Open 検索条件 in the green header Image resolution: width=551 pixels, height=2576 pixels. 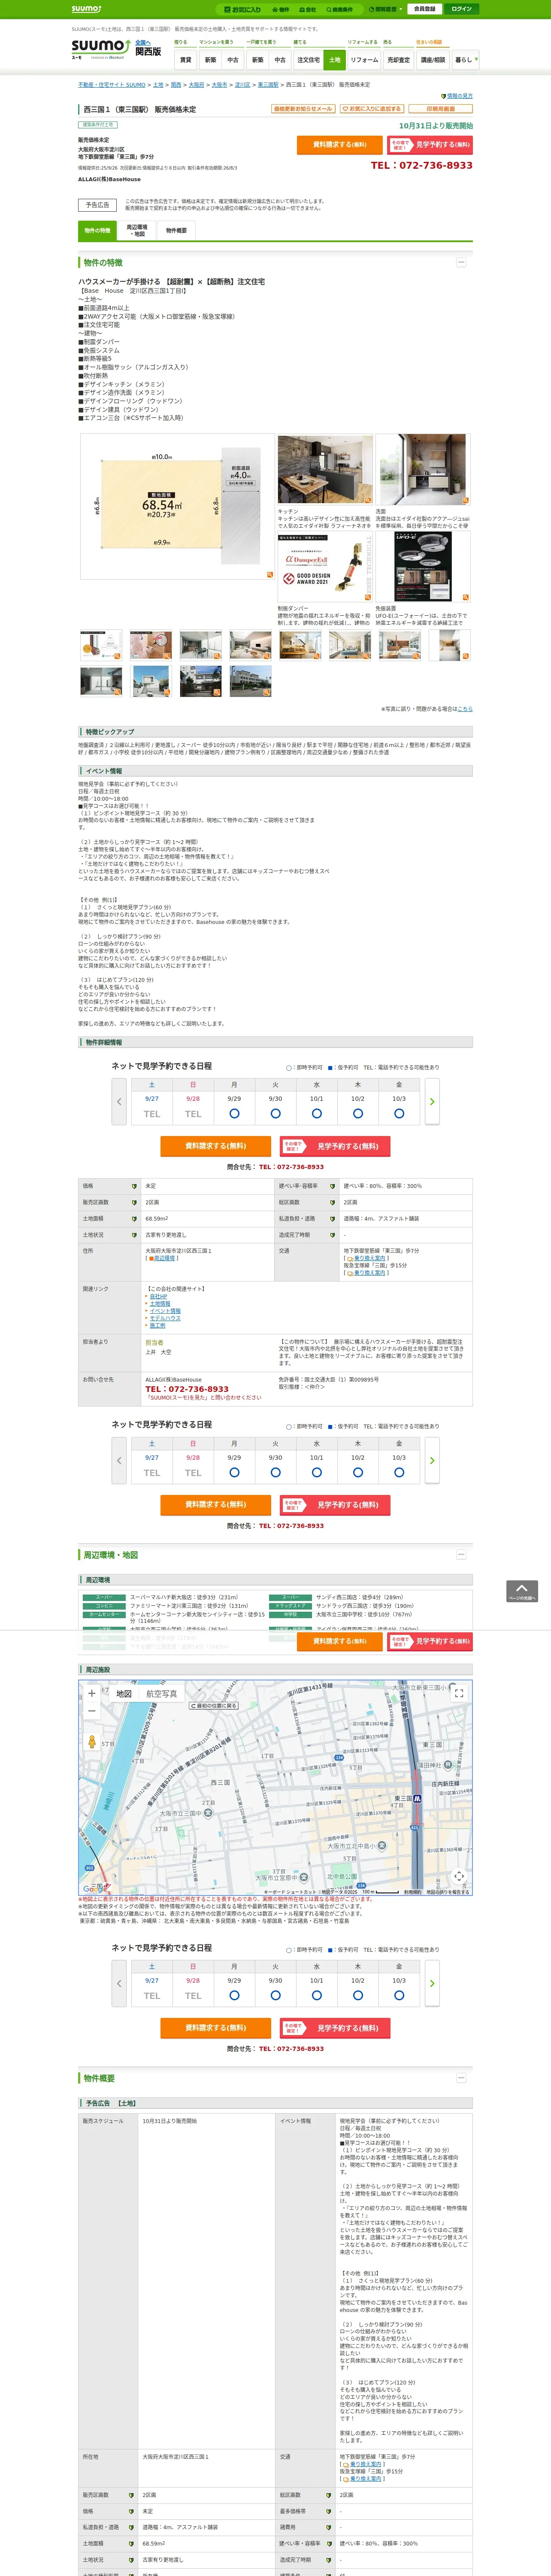click(339, 9)
